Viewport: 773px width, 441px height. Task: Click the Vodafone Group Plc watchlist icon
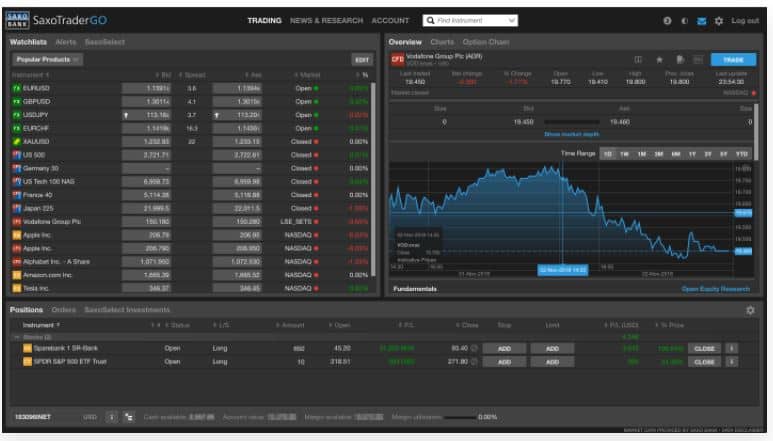tap(17, 222)
